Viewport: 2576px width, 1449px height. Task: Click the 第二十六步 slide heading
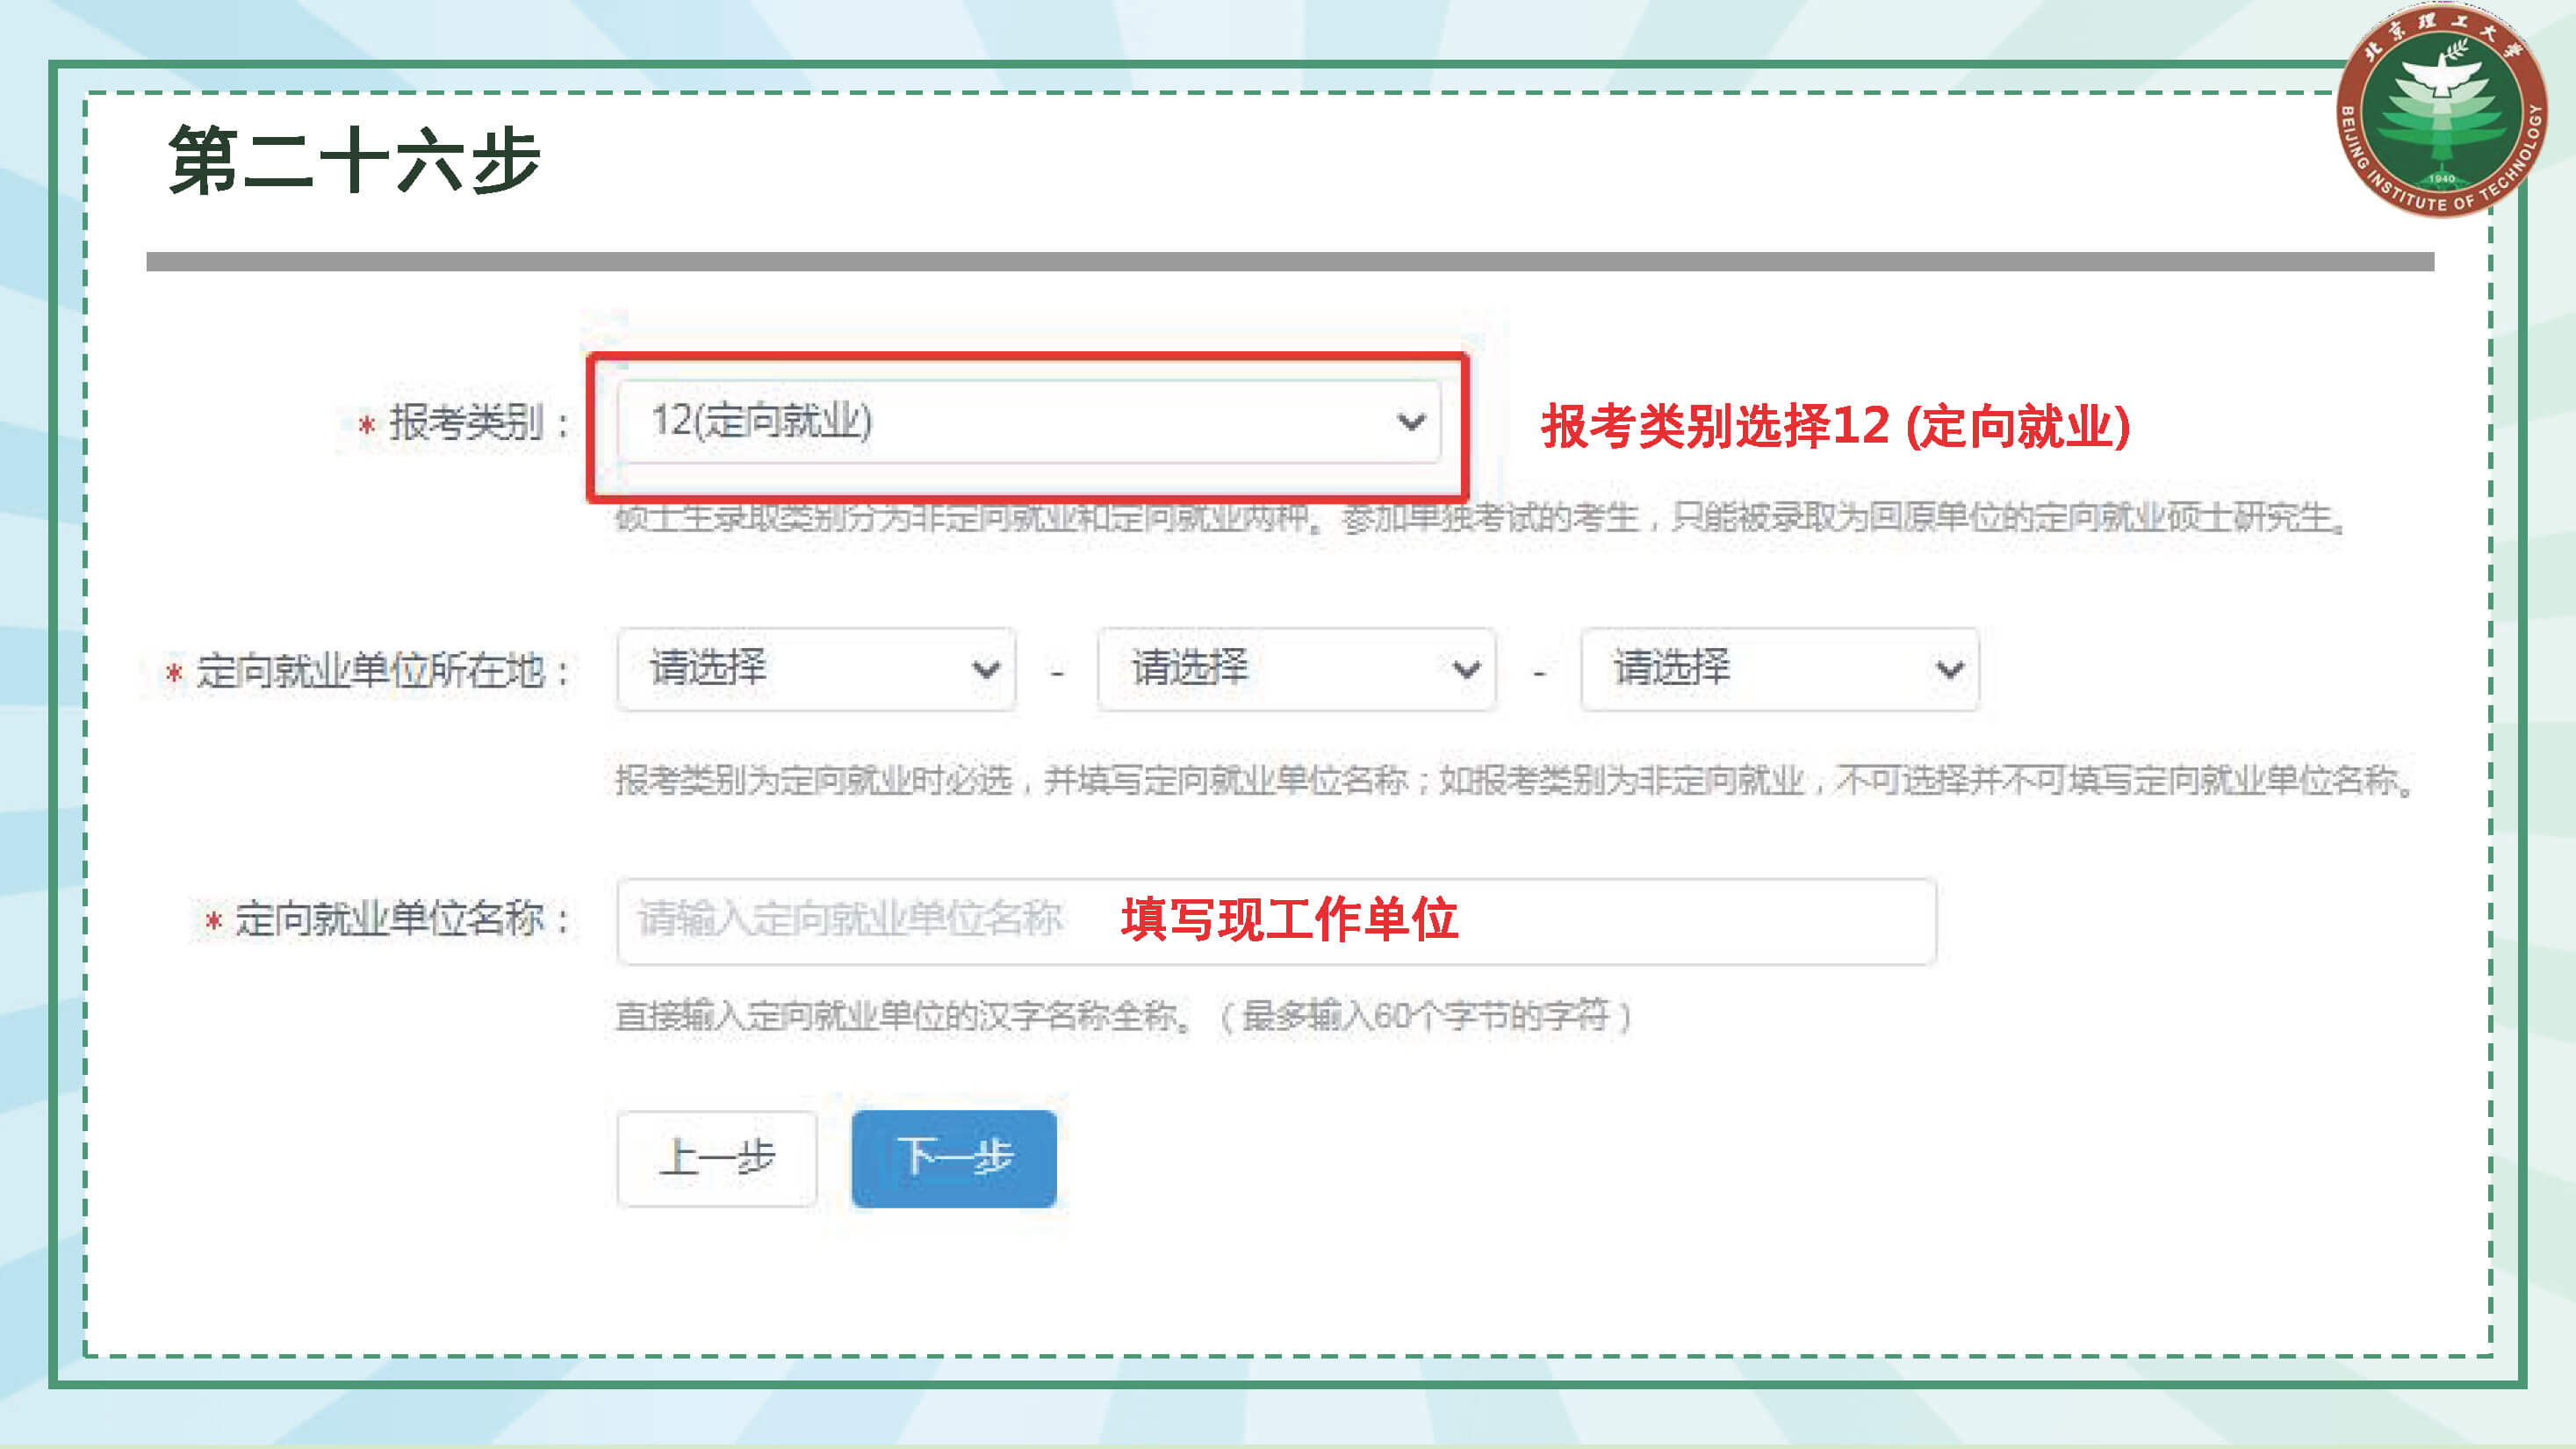(354, 161)
